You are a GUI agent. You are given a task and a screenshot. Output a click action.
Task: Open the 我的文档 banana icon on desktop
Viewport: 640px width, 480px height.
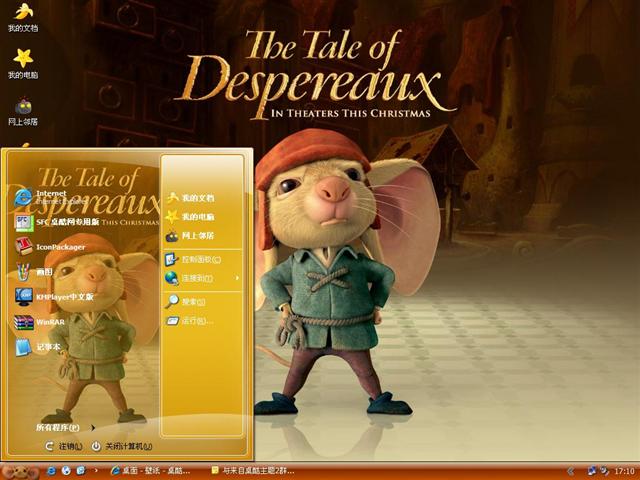(x=23, y=18)
